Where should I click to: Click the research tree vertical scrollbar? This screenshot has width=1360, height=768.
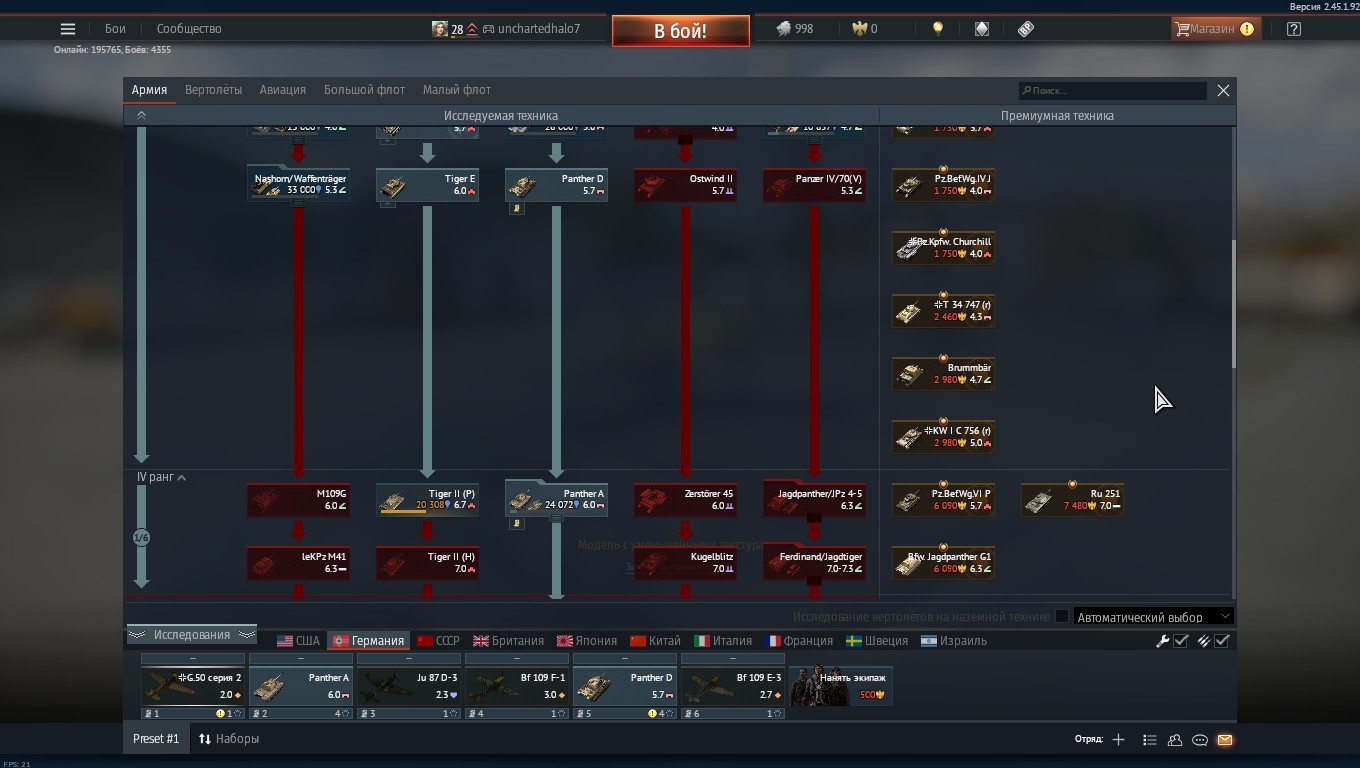[x=1233, y=305]
